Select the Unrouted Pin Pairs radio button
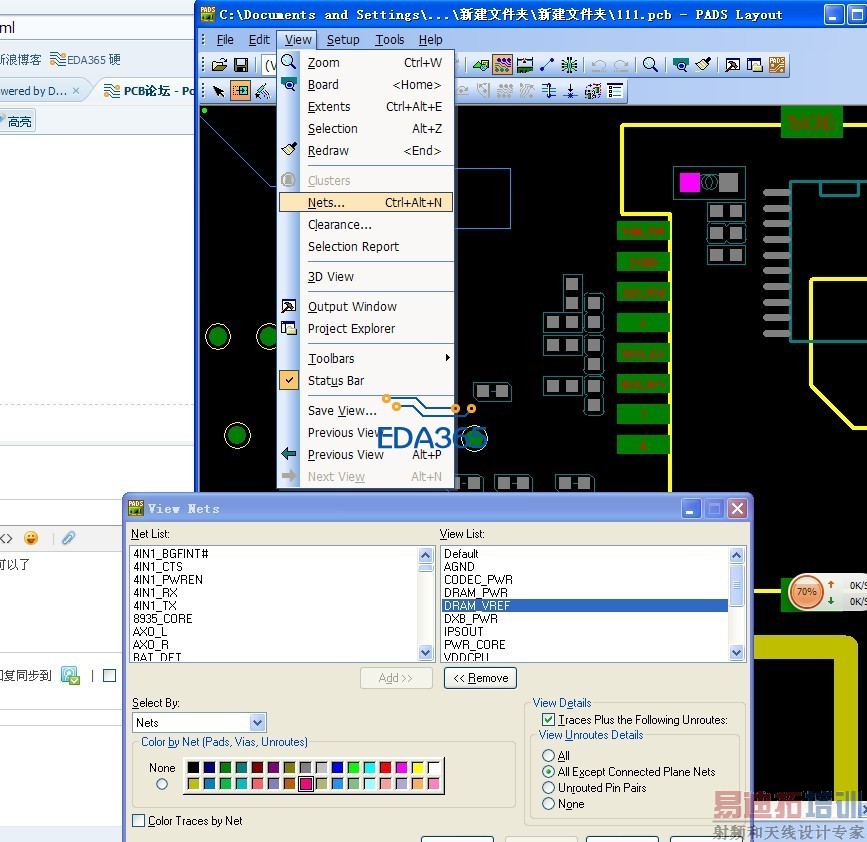867x842 pixels. click(548, 788)
